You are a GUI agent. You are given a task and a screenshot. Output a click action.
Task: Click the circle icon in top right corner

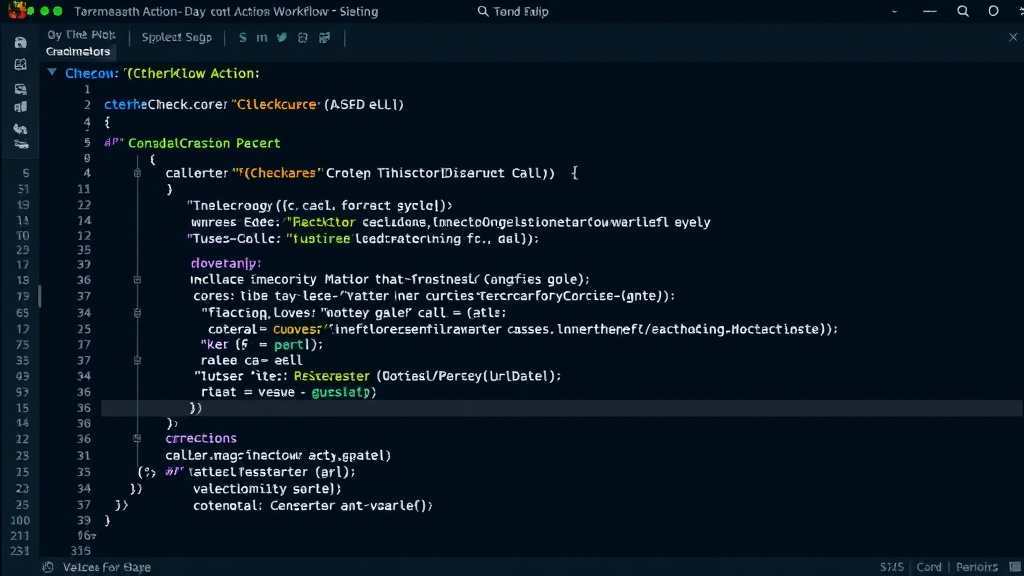[x=993, y=11]
